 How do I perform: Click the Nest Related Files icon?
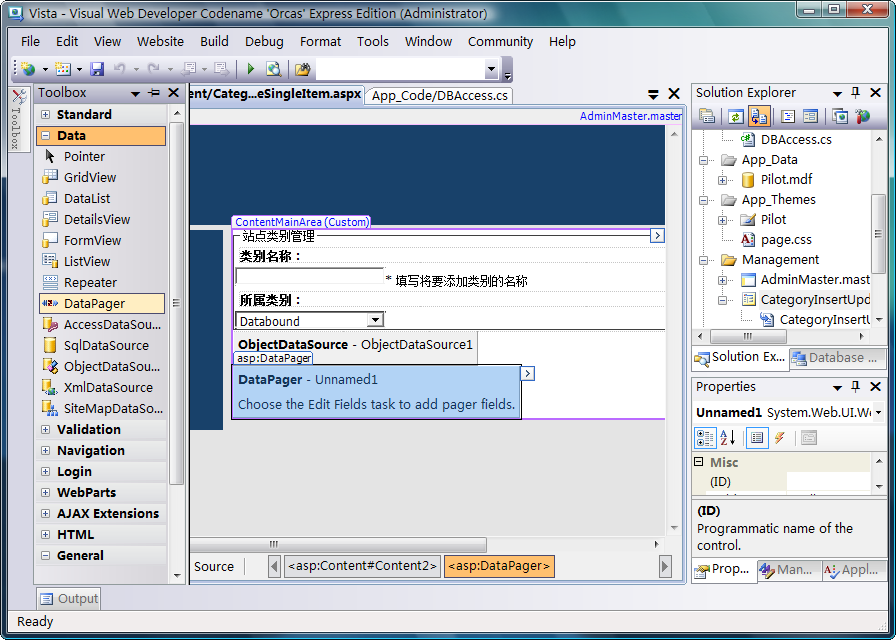[759, 117]
